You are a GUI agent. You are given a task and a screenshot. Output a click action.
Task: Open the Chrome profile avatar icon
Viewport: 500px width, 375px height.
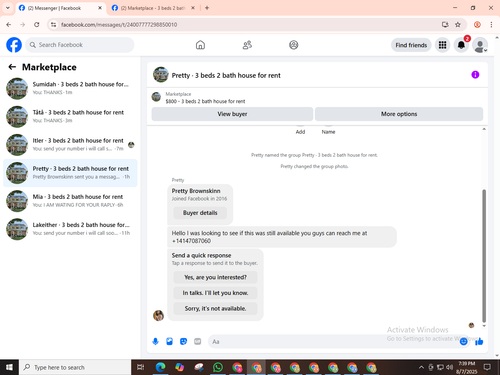click(x=477, y=25)
